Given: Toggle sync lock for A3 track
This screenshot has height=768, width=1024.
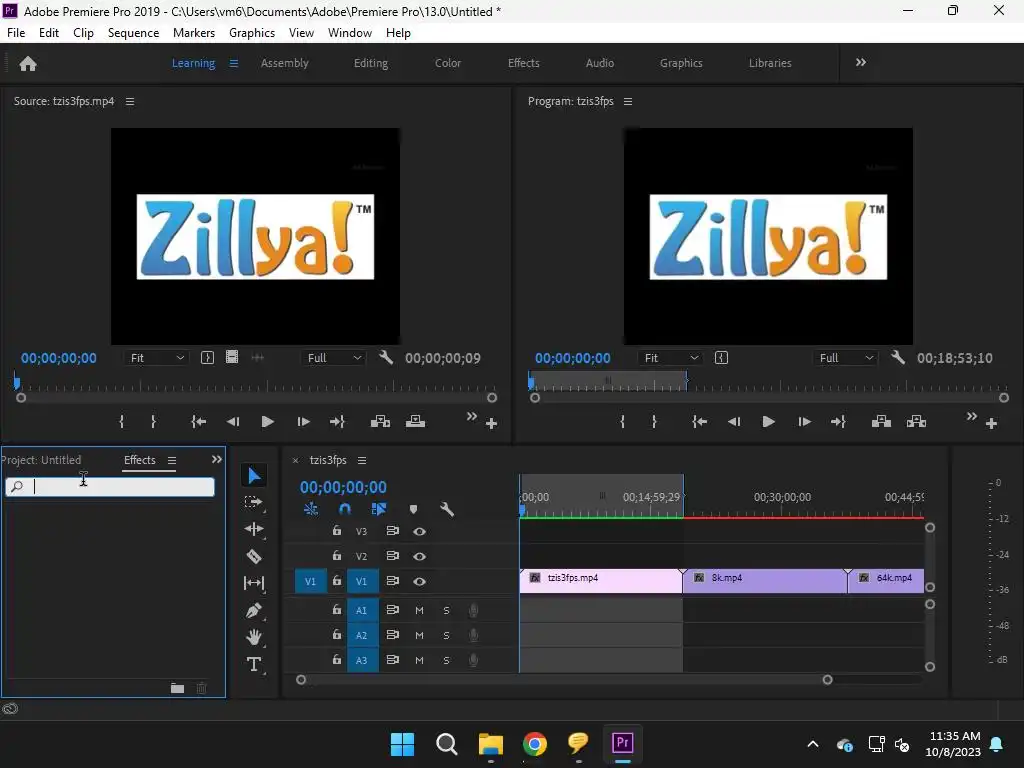Looking at the screenshot, I should (392, 660).
